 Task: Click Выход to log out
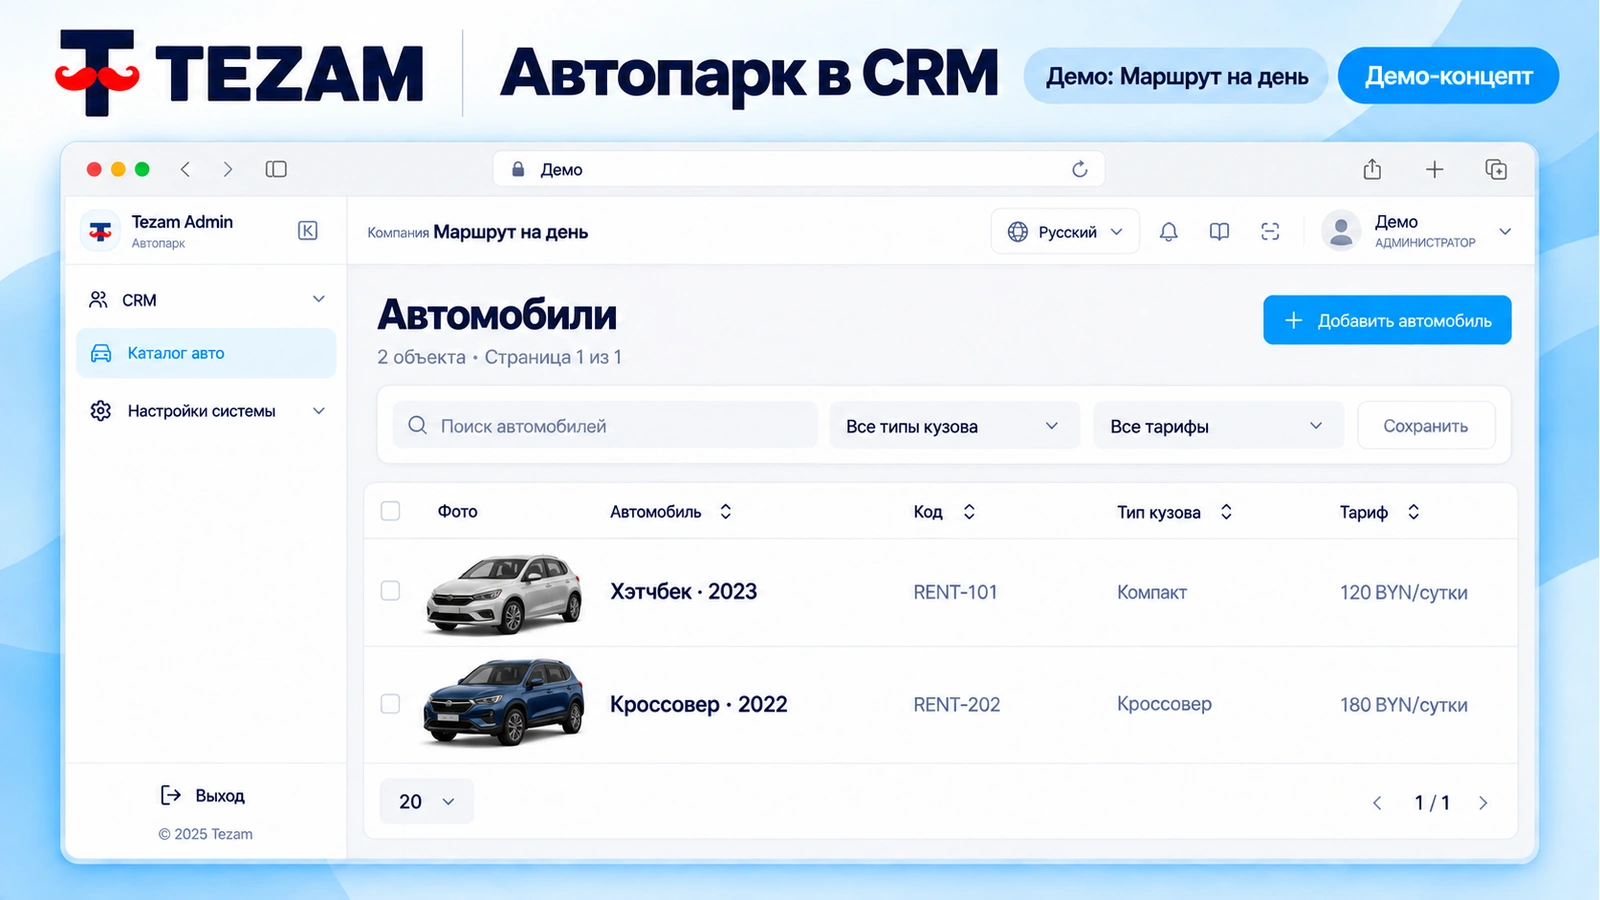(x=203, y=795)
